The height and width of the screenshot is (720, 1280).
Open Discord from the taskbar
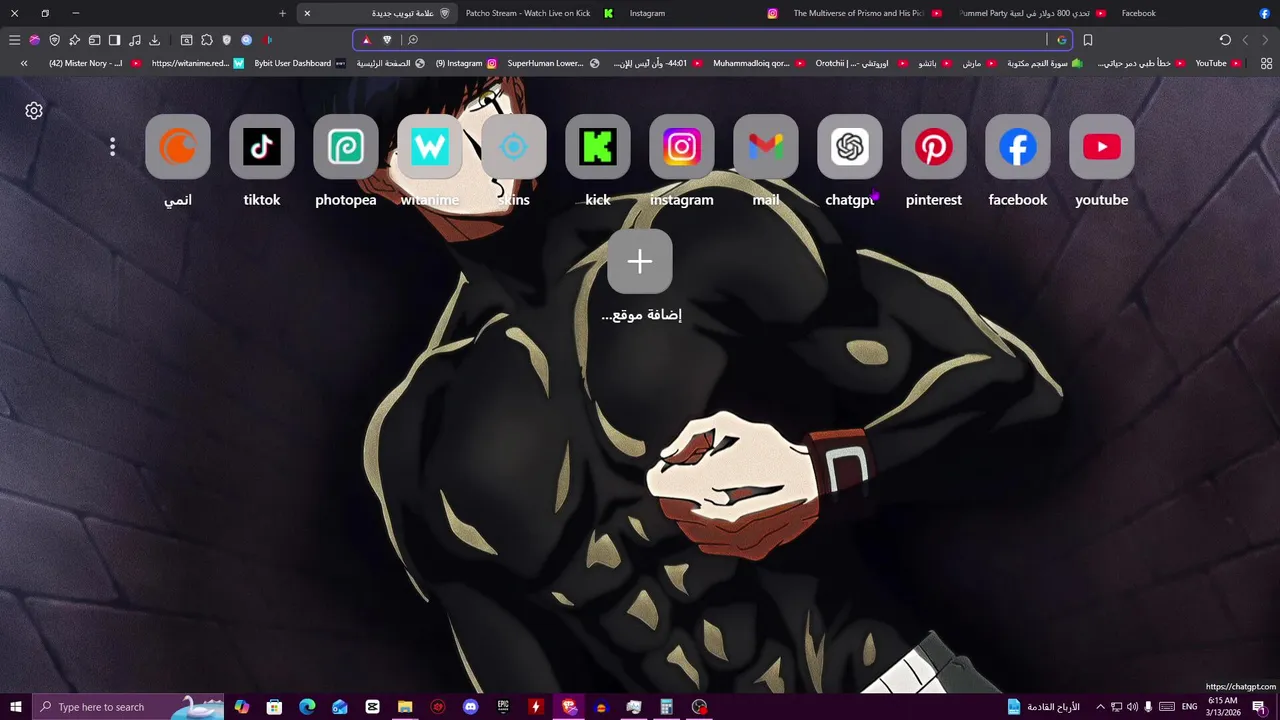(x=471, y=707)
